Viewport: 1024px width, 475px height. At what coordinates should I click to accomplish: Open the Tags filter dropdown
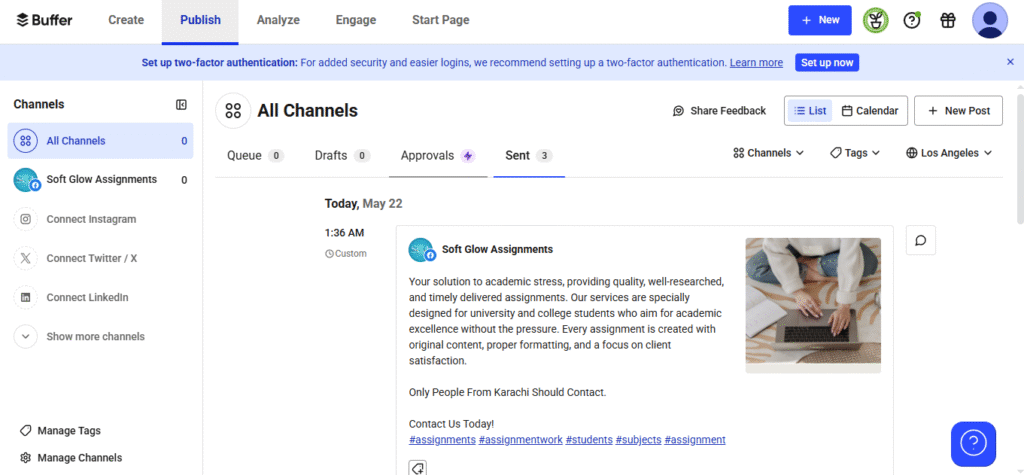tap(855, 153)
